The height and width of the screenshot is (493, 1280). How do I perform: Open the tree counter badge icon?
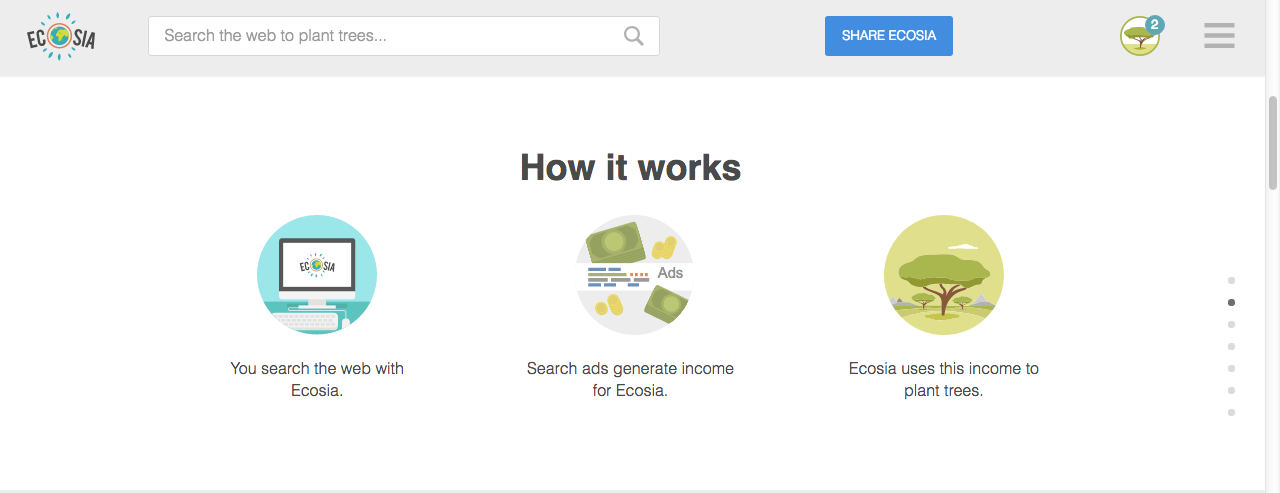point(1141,35)
